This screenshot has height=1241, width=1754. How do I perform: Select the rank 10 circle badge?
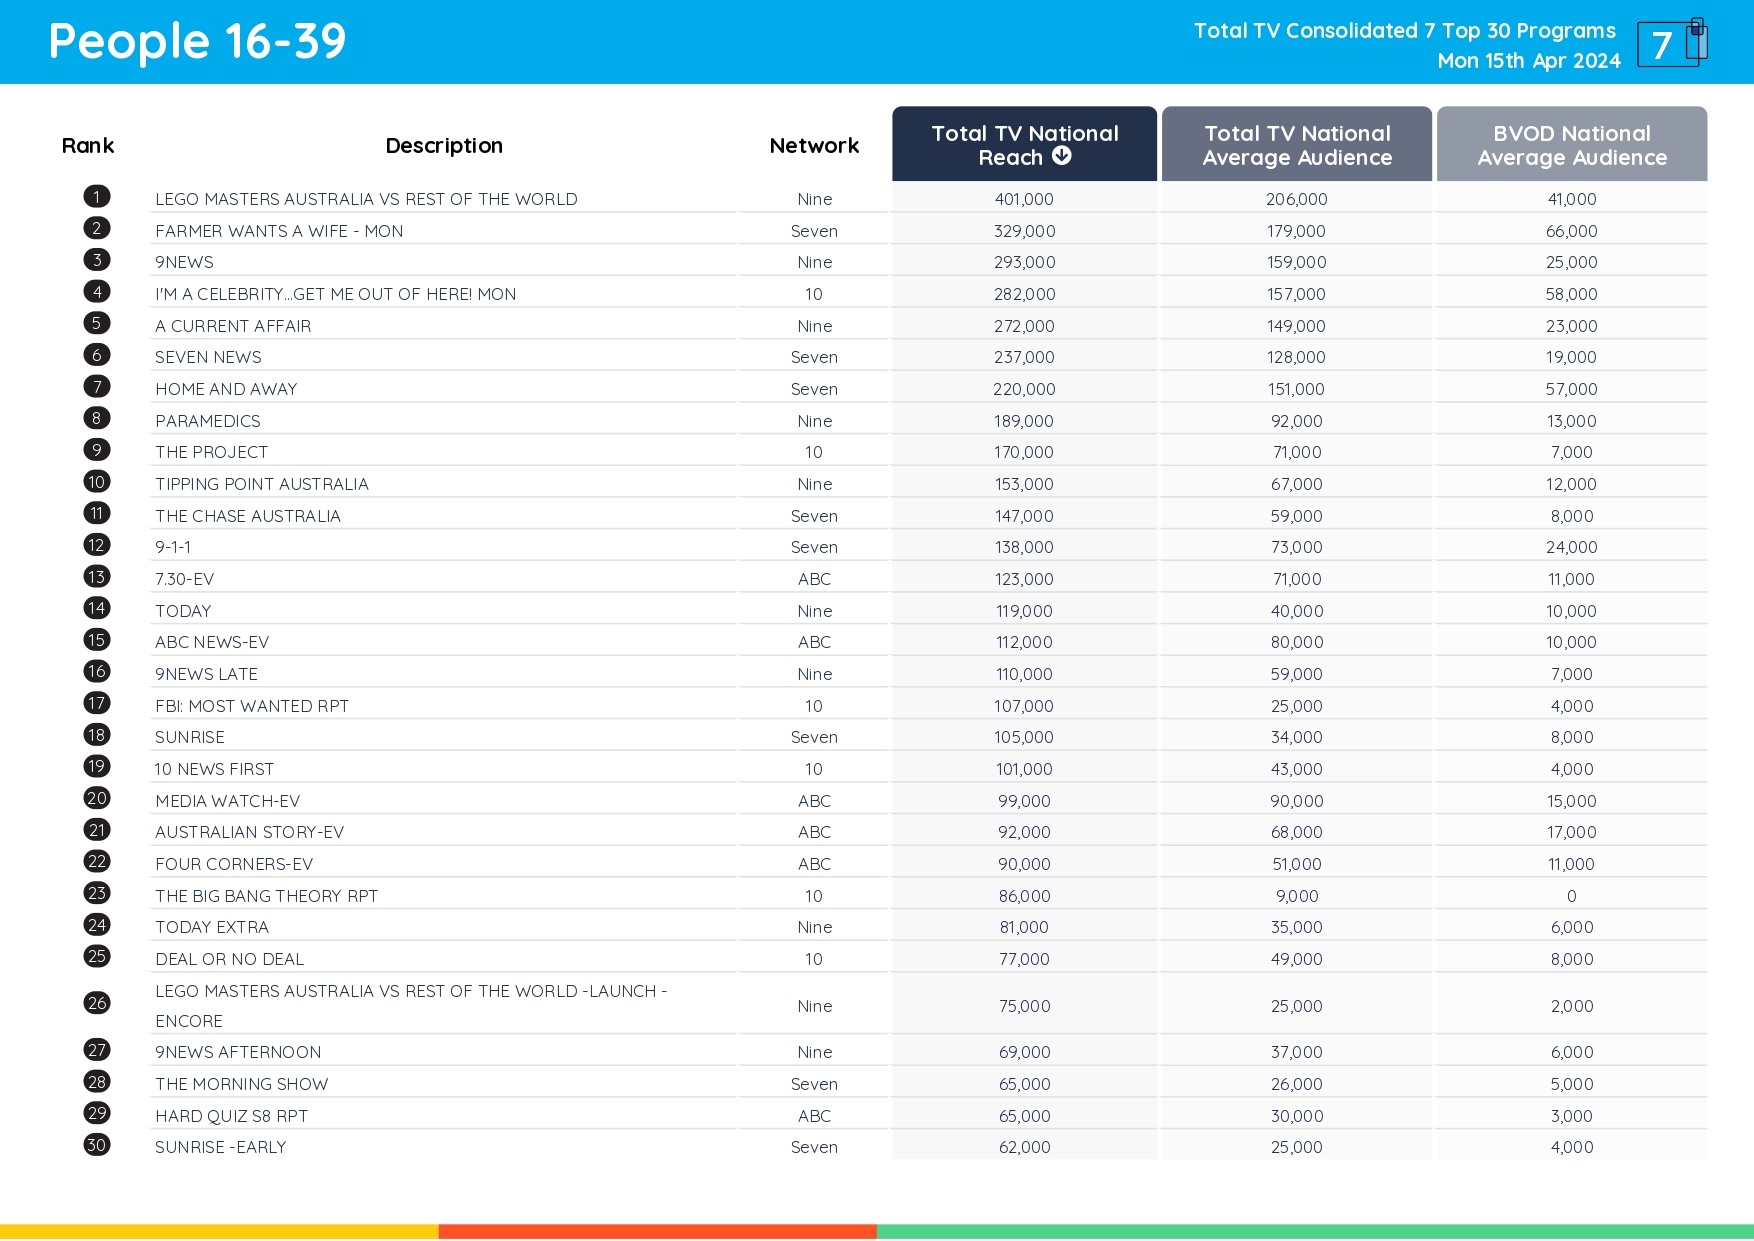tap(96, 482)
